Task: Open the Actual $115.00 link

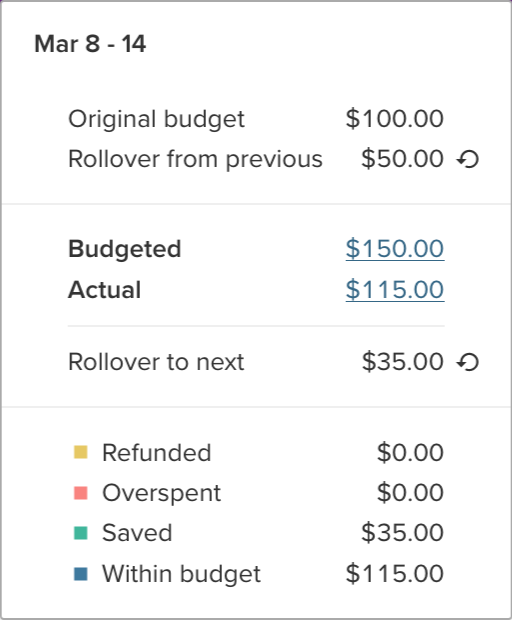Action: [x=395, y=289]
